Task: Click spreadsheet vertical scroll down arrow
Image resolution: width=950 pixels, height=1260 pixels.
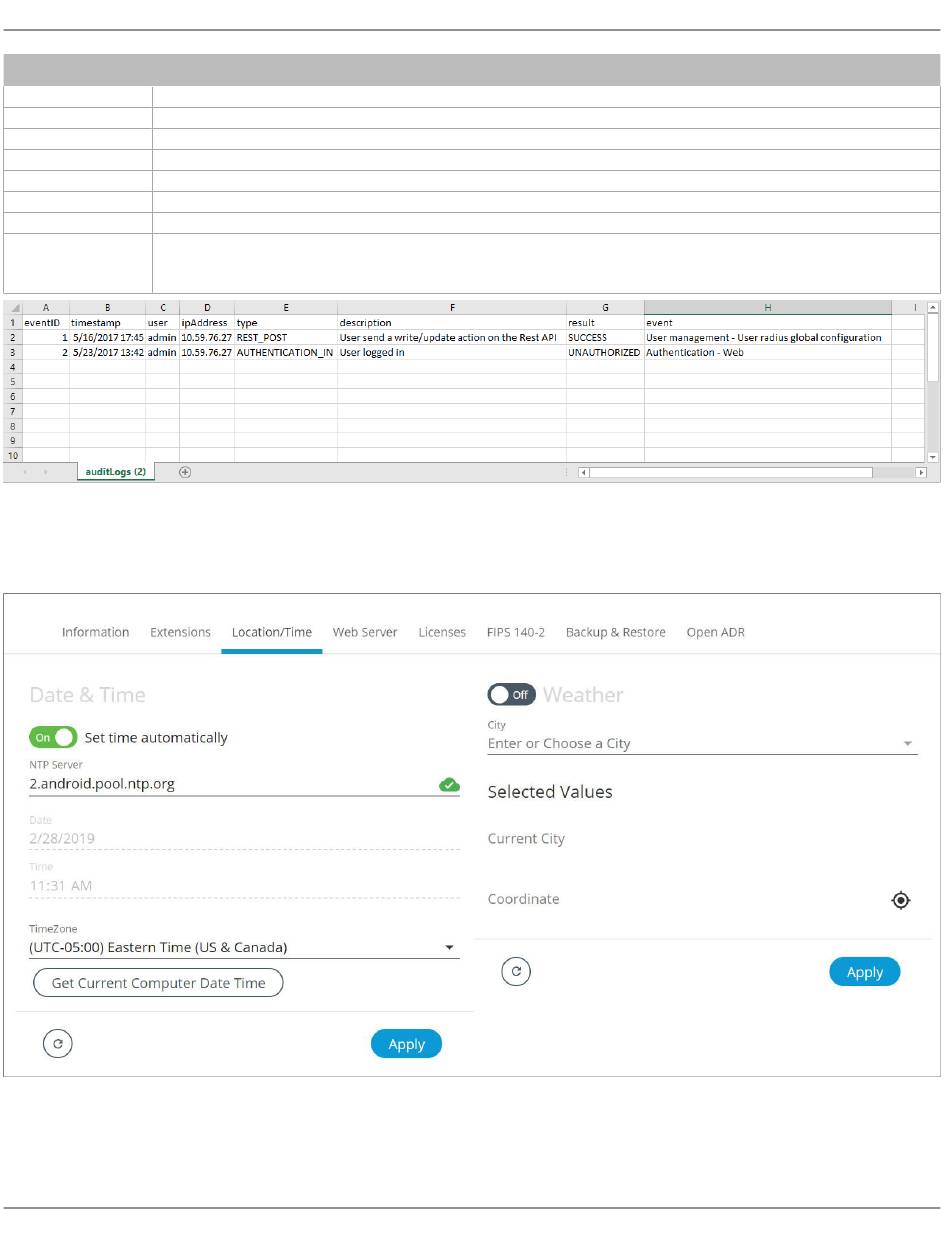Action: [933, 456]
